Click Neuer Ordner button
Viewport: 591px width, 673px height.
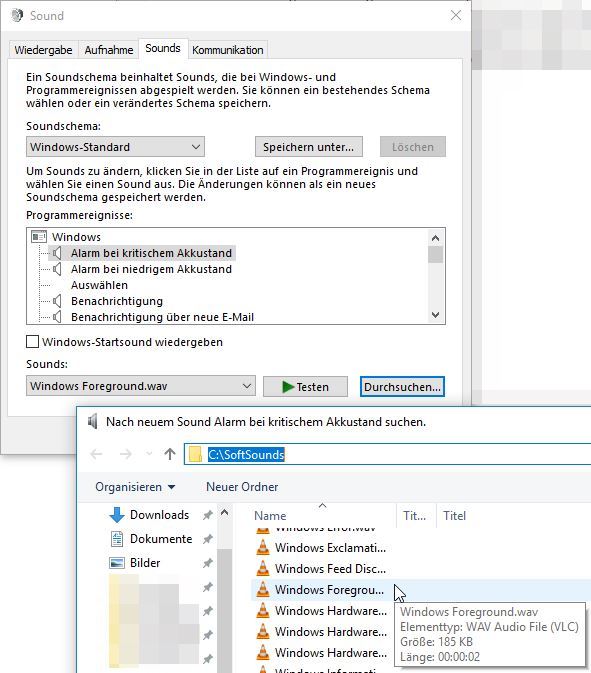(x=242, y=487)
